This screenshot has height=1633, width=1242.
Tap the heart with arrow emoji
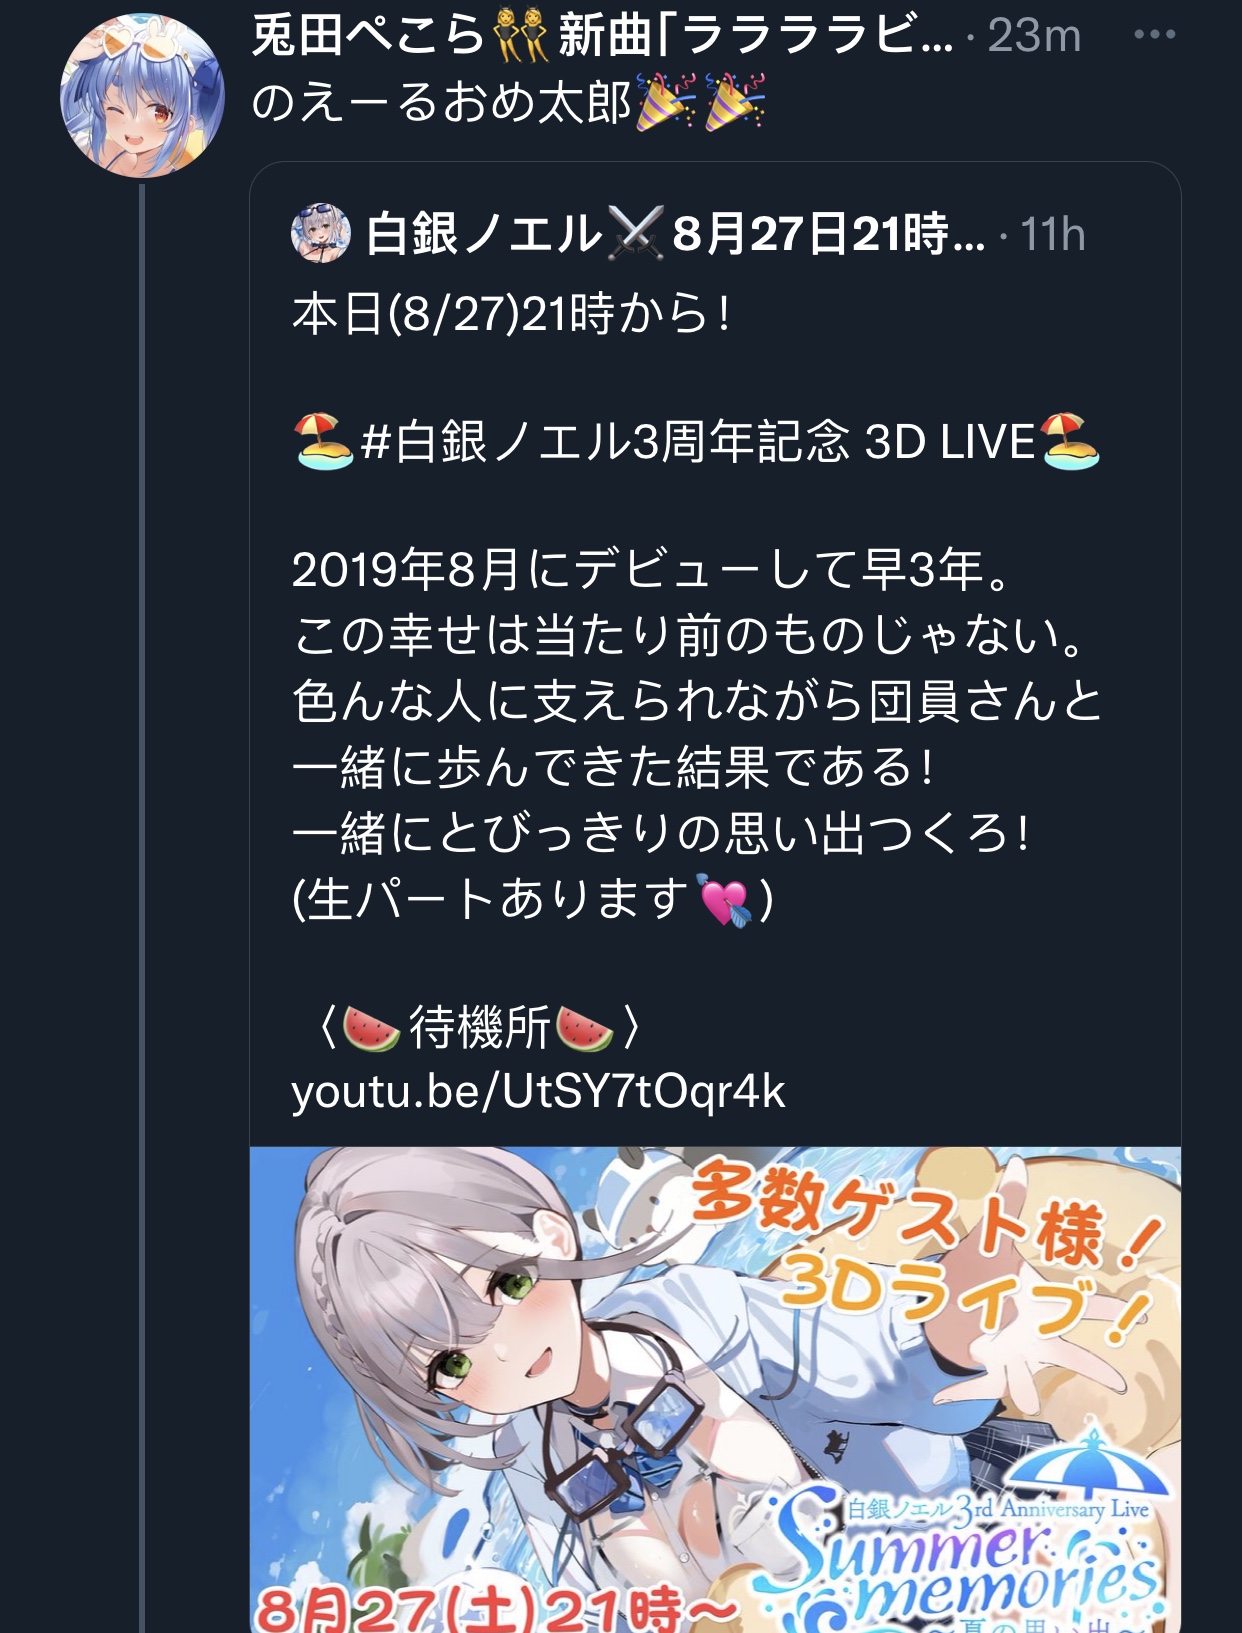click(x=725, y=900)
